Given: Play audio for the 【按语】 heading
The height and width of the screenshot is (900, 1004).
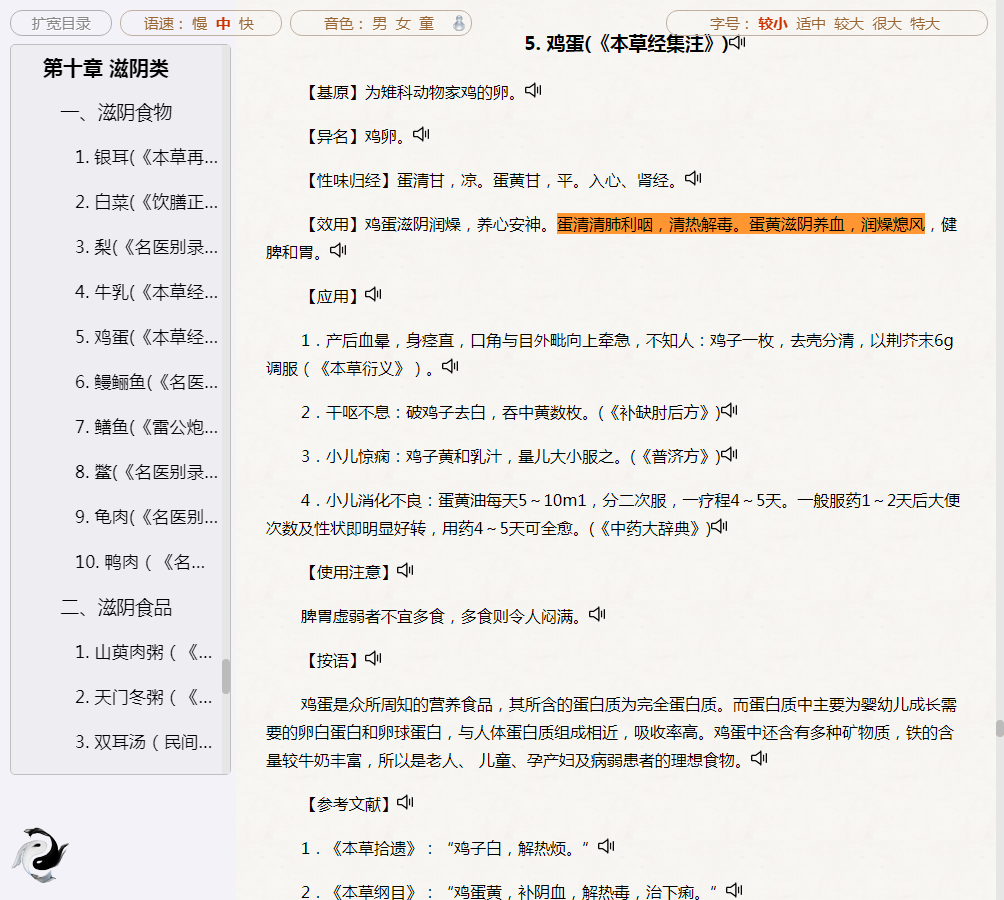Looking at the screenshot, I should point(373,658).
